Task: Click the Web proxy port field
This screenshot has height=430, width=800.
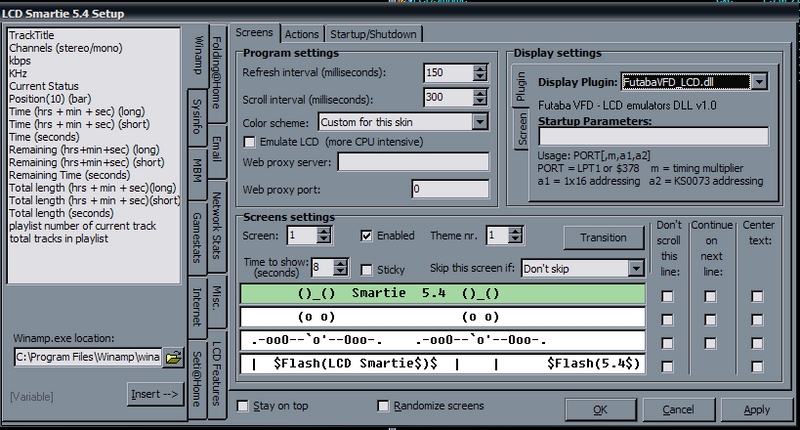Action: tap(450, 189)
